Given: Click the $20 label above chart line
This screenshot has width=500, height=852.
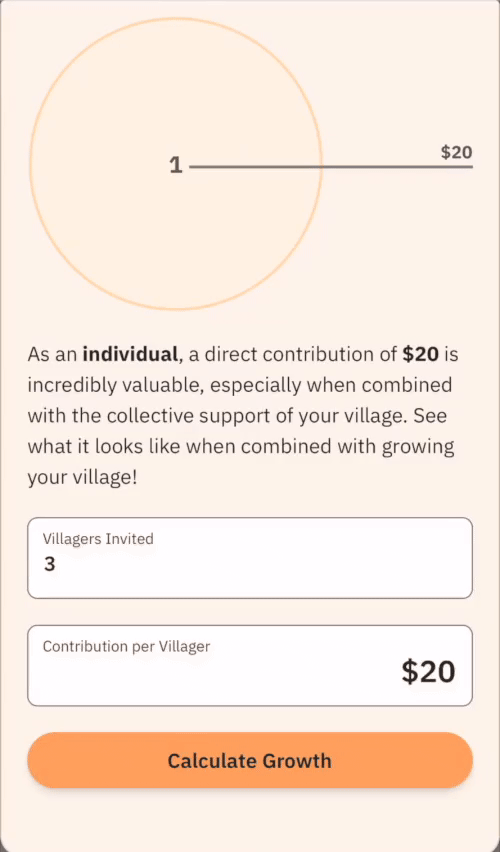Looking at the screenshot, I should point(457,152).
